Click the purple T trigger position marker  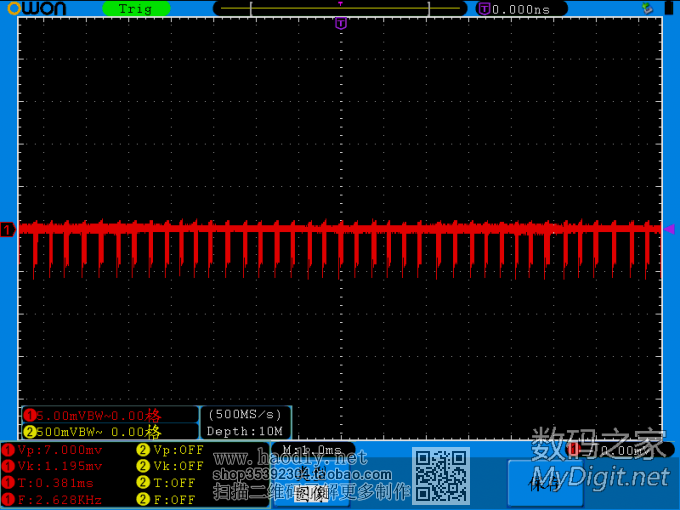pos(341,23)
